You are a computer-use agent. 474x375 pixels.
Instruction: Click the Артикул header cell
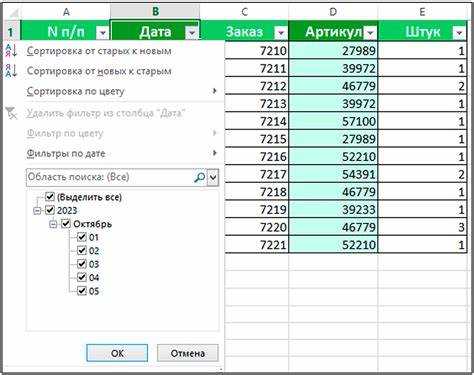pyautogui.click(x=333, y=32)
